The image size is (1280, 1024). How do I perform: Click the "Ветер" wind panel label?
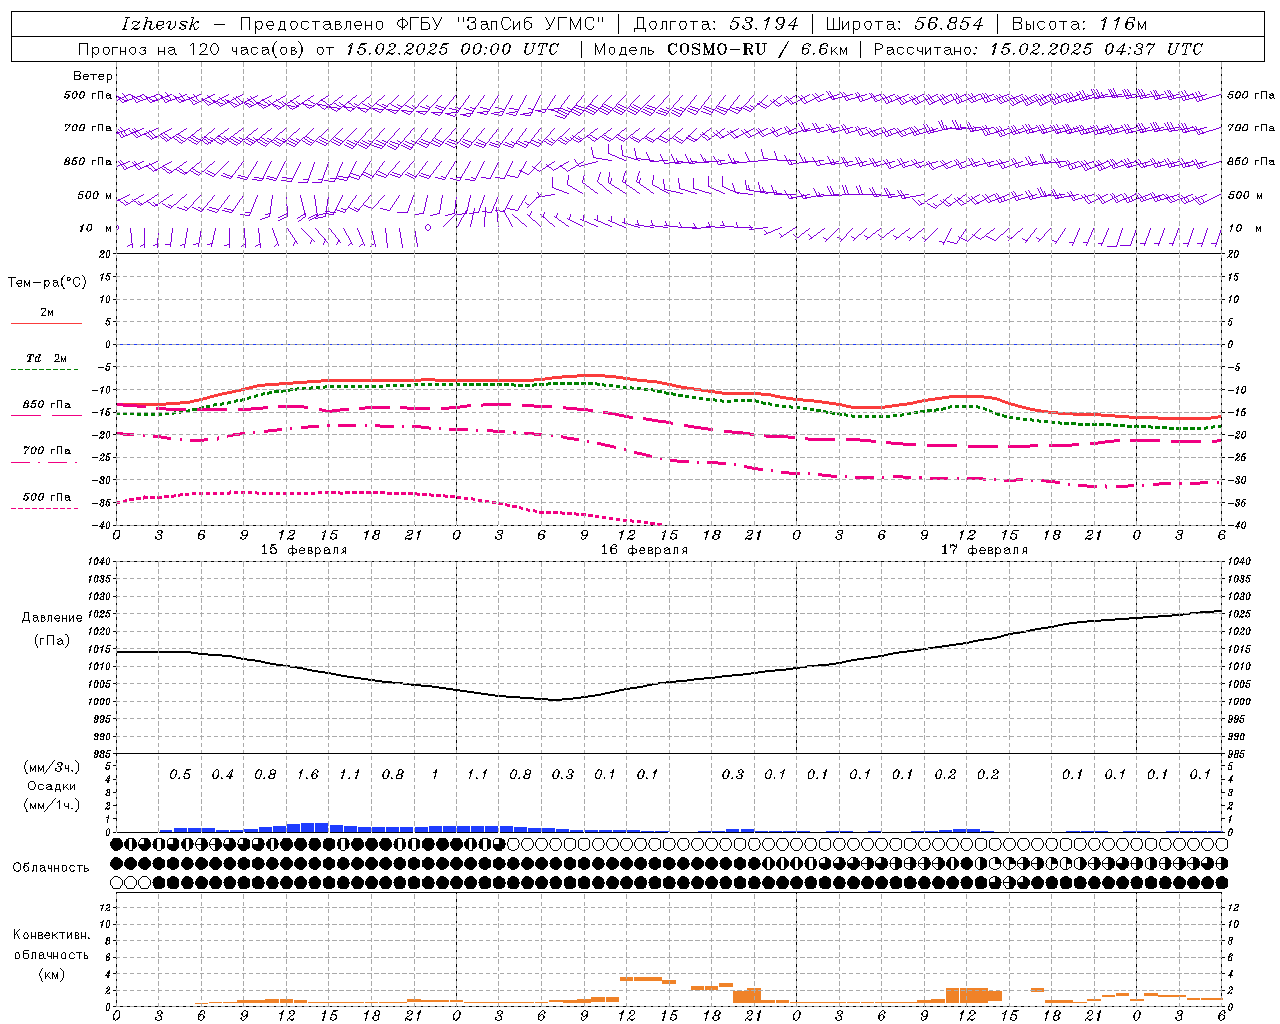(x=92, y=76)
